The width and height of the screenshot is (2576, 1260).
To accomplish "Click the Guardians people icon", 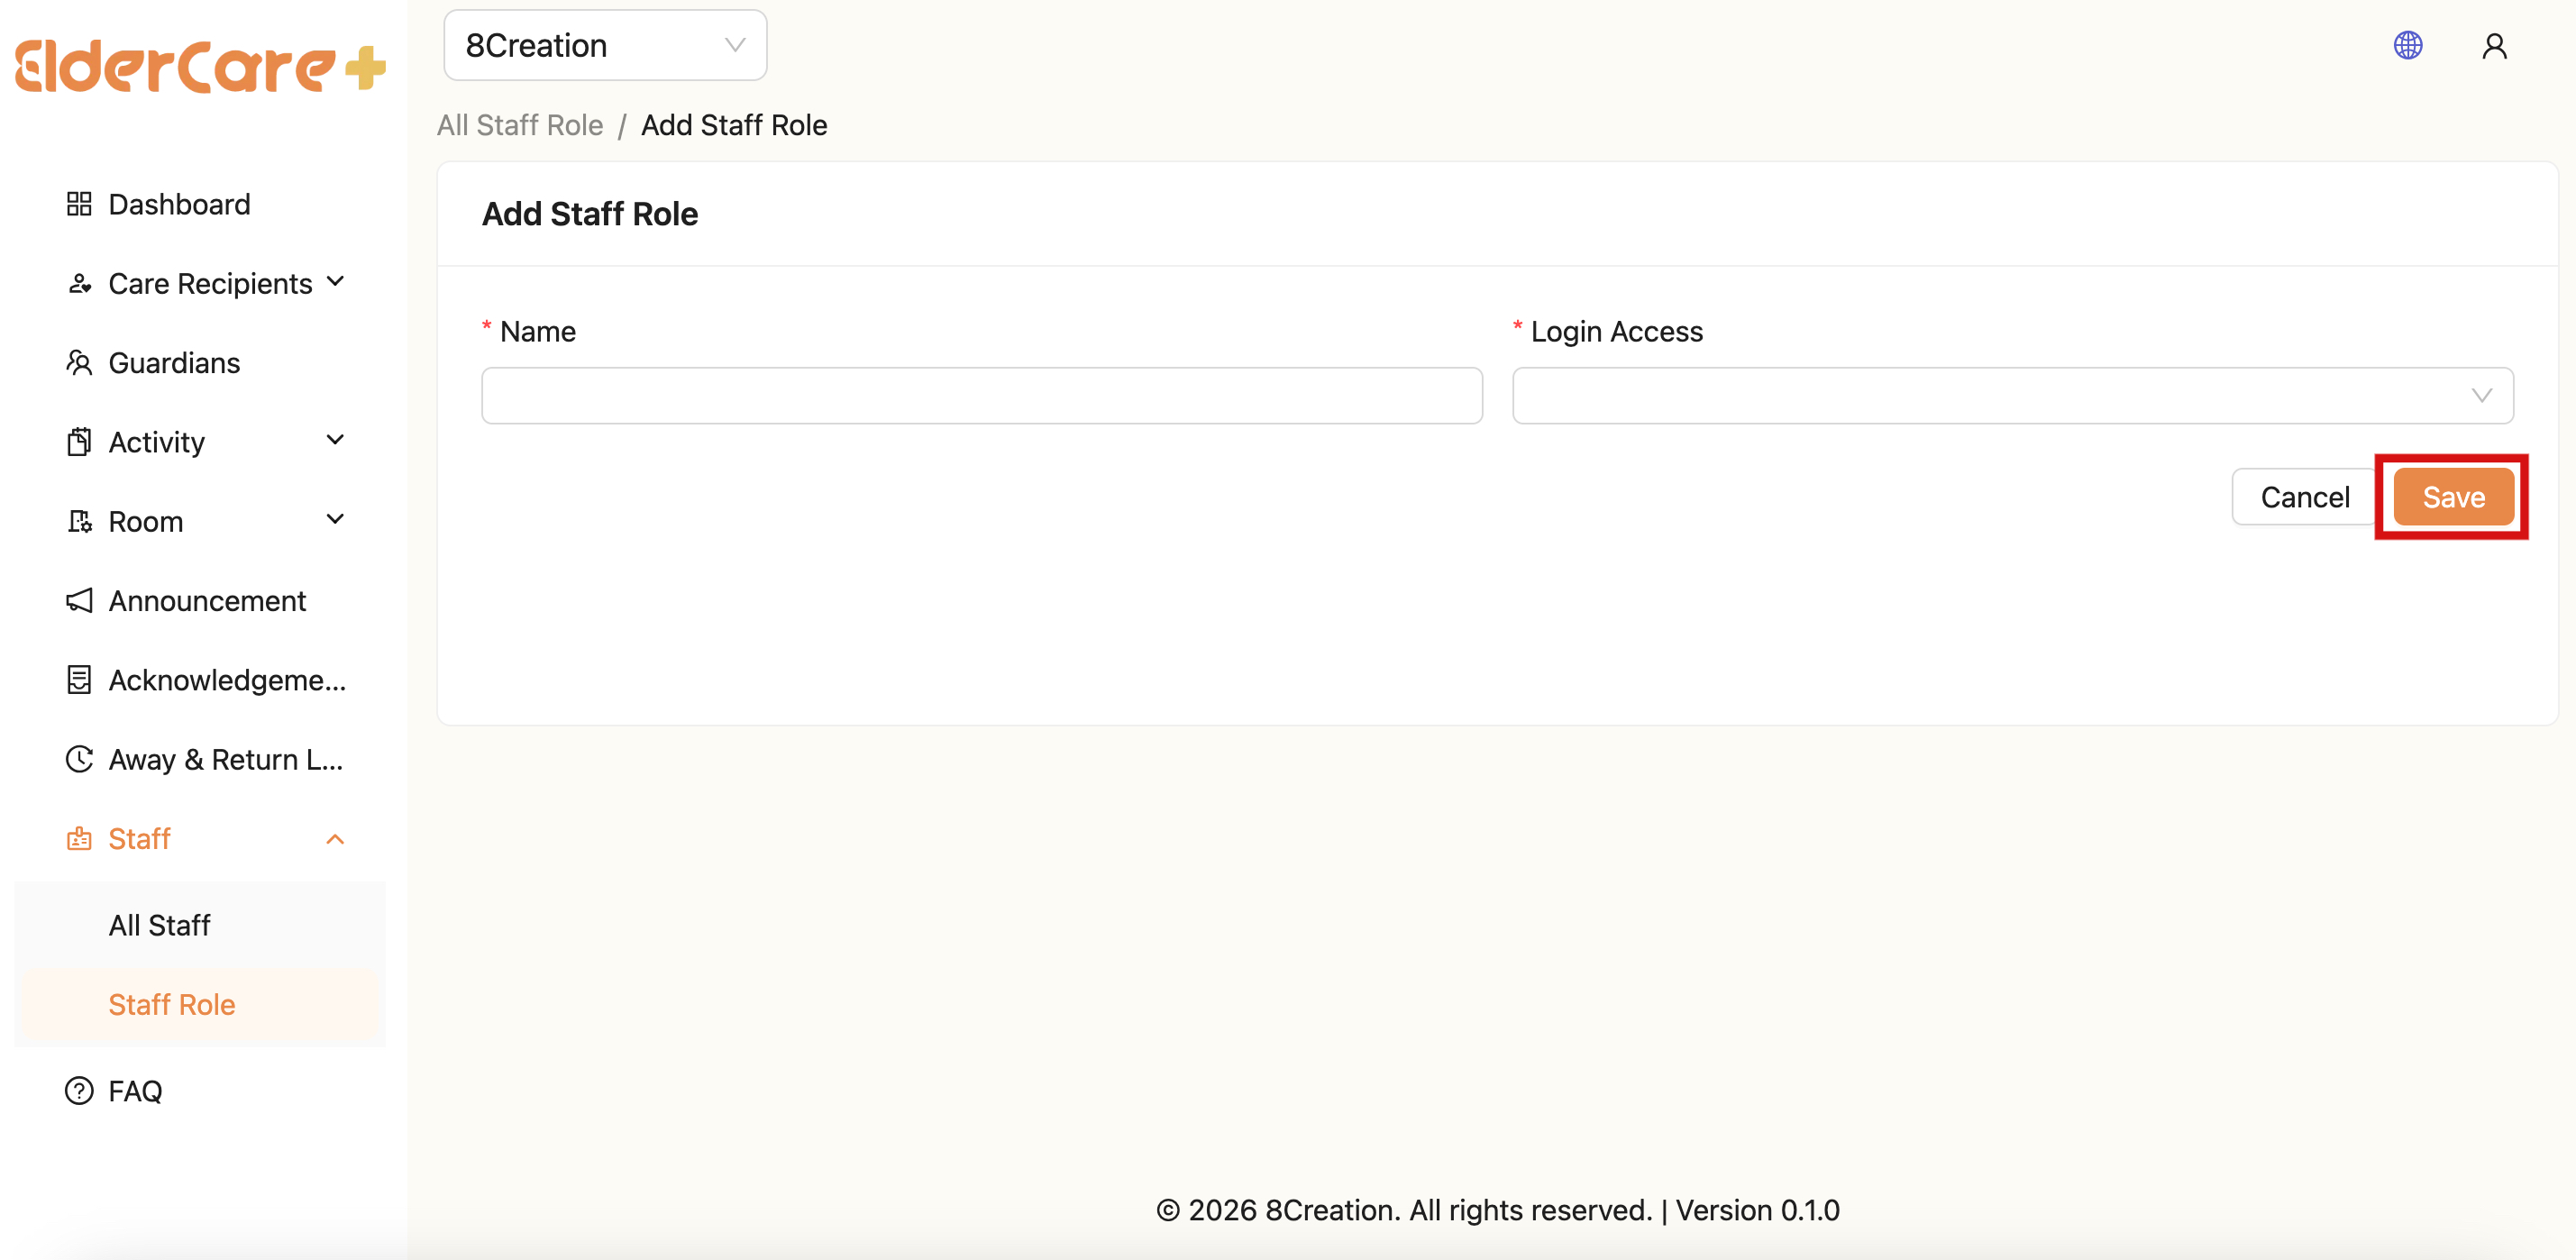I will point(79,363).
